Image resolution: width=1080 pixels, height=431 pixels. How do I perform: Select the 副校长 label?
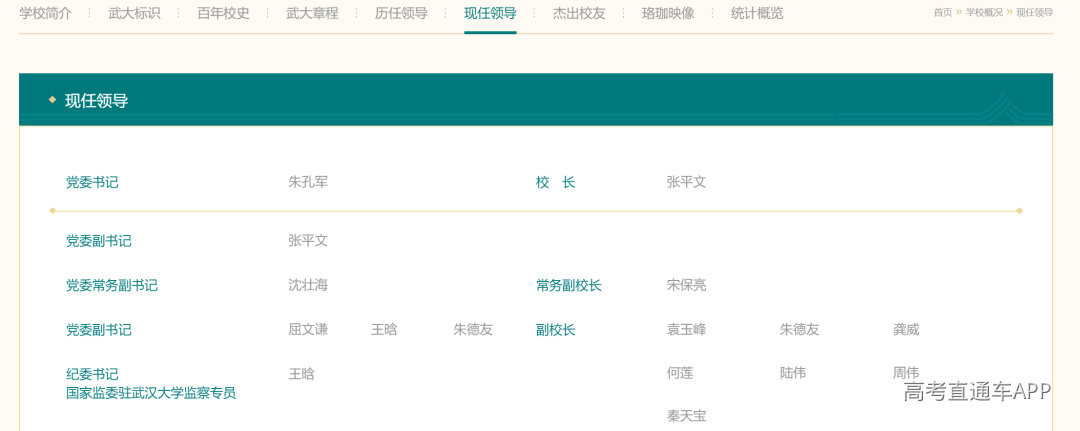pos(556,330)
